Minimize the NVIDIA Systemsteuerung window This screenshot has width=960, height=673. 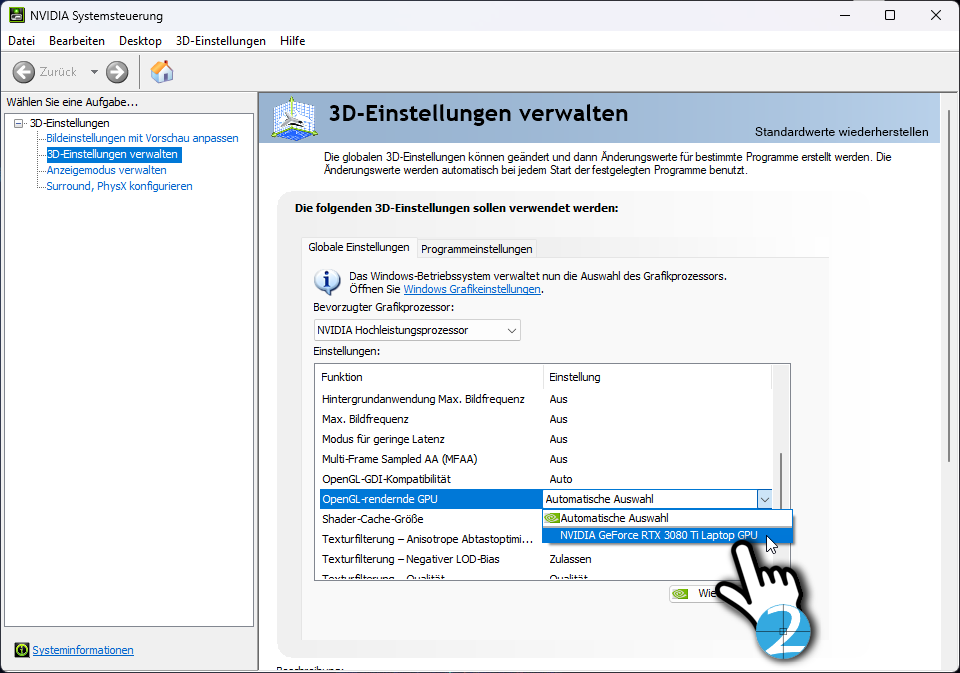click(845, 15)
